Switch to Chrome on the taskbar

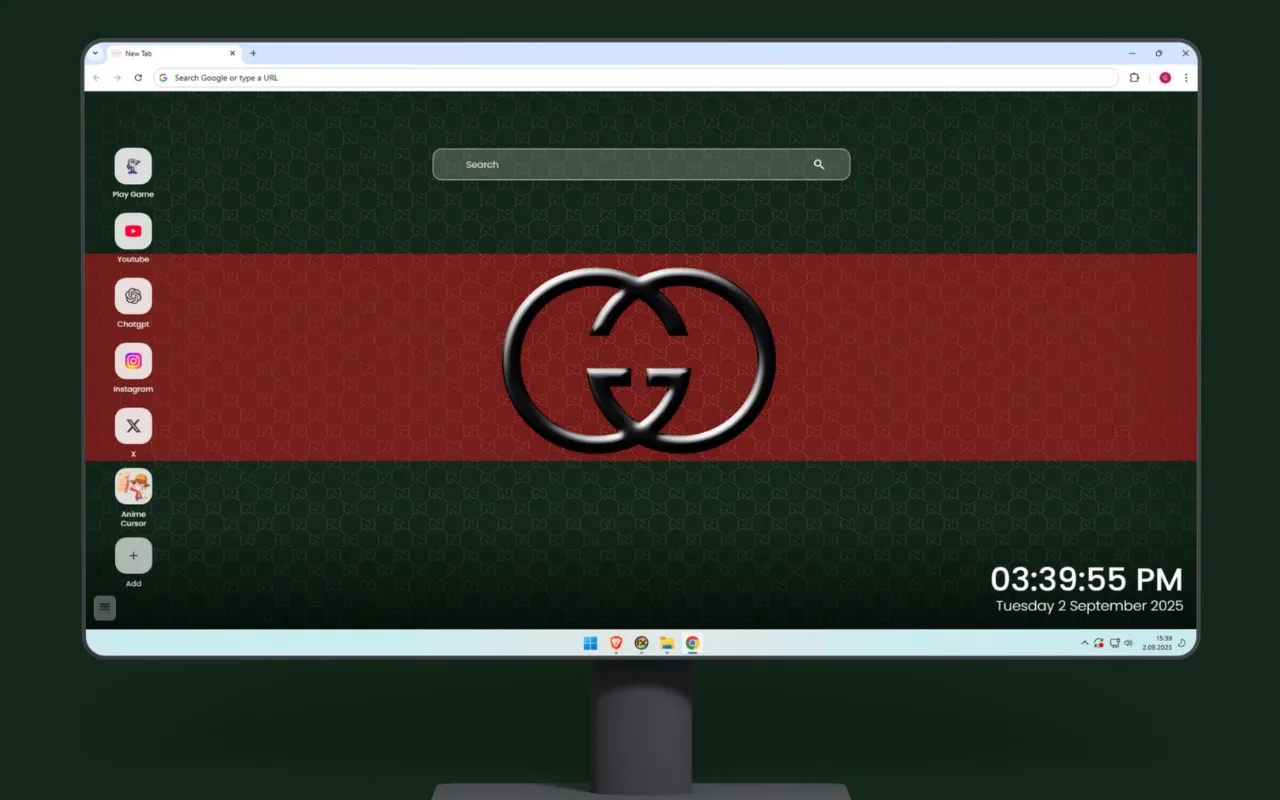[x=692, y=643]
